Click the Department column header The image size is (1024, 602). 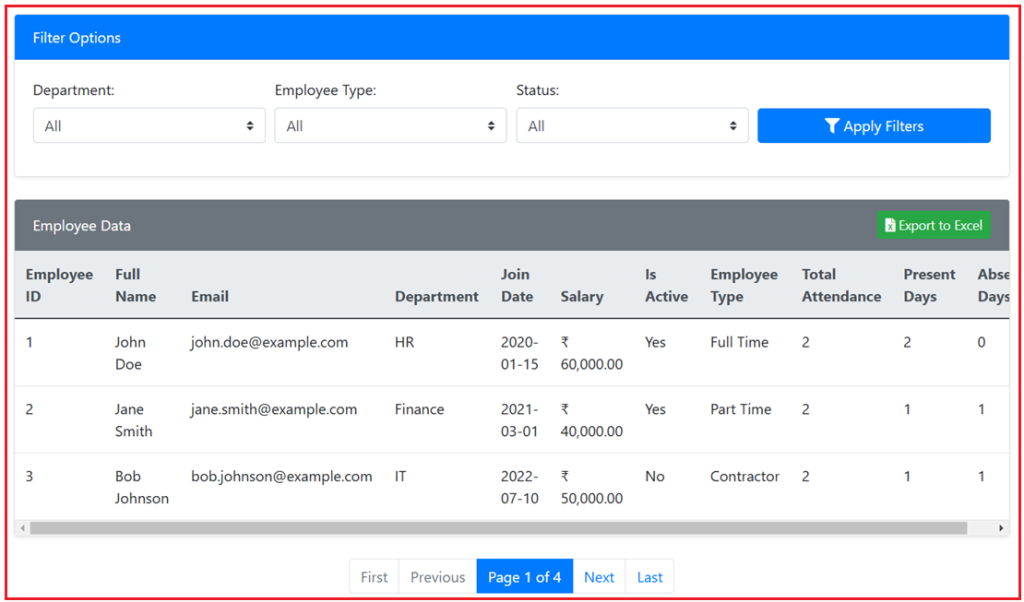[436, 296]
